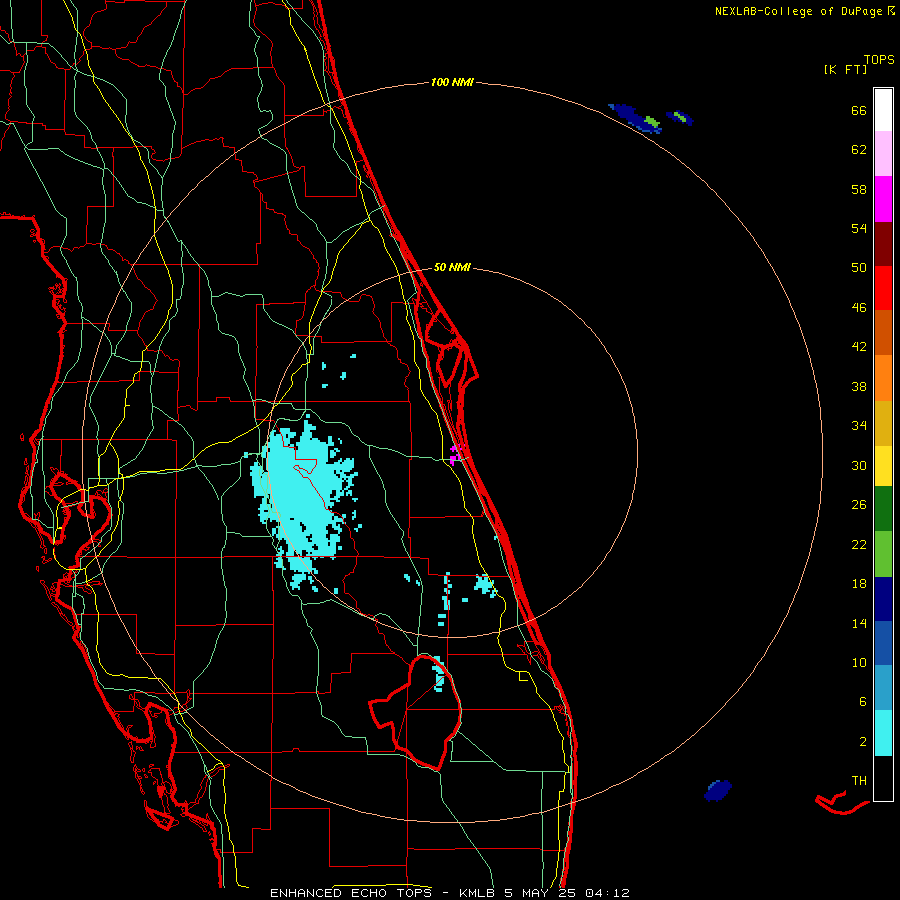
Task: Click the legend value 62
Action: click(859, 150)
